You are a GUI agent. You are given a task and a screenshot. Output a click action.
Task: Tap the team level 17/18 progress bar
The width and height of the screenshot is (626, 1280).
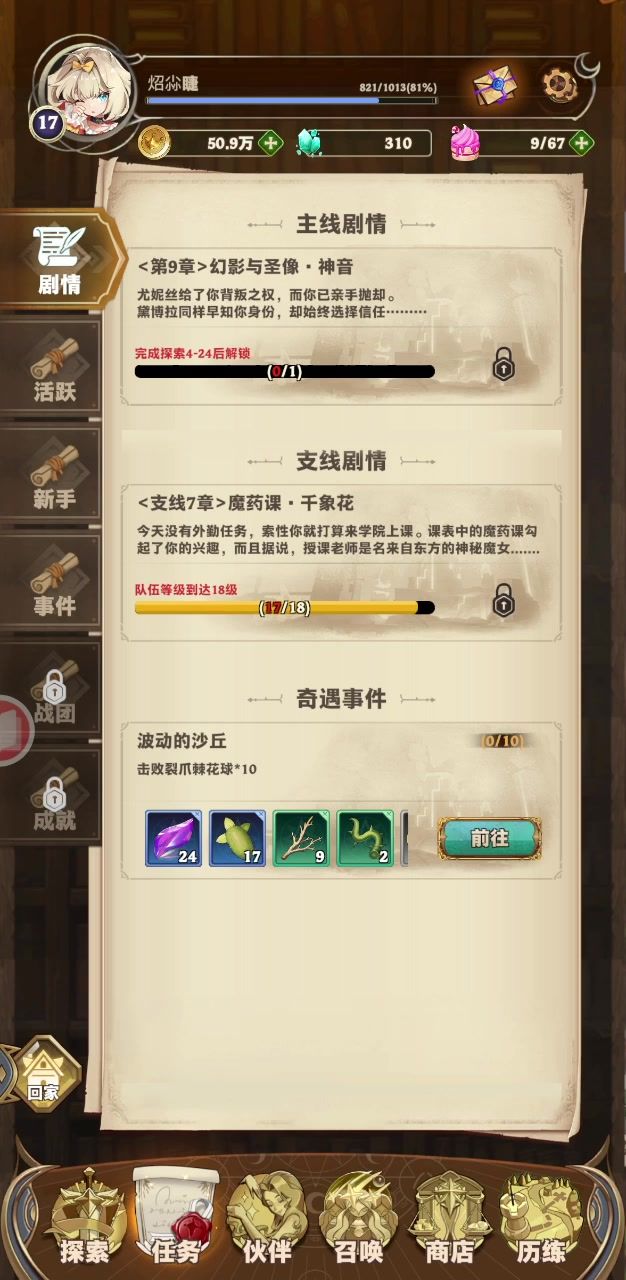coord(285,607)
